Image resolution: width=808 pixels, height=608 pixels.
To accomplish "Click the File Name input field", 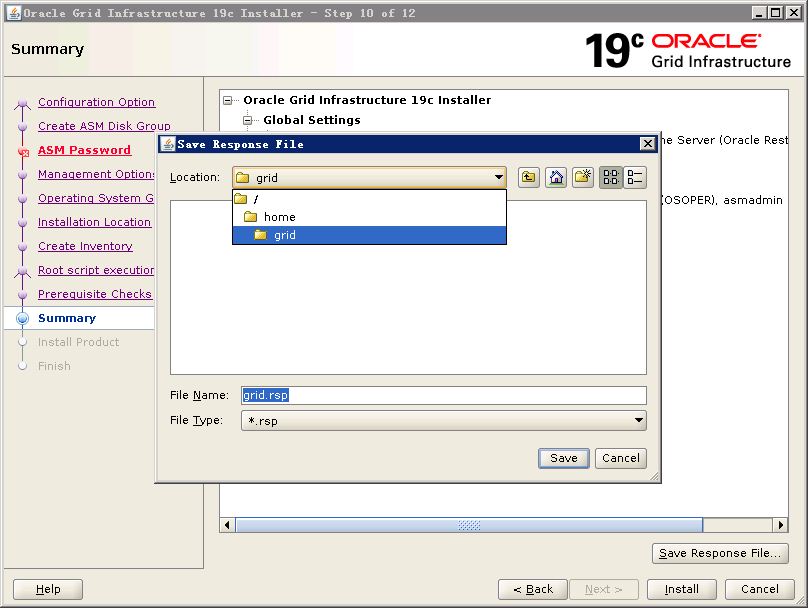I will [x=444, y=395].
